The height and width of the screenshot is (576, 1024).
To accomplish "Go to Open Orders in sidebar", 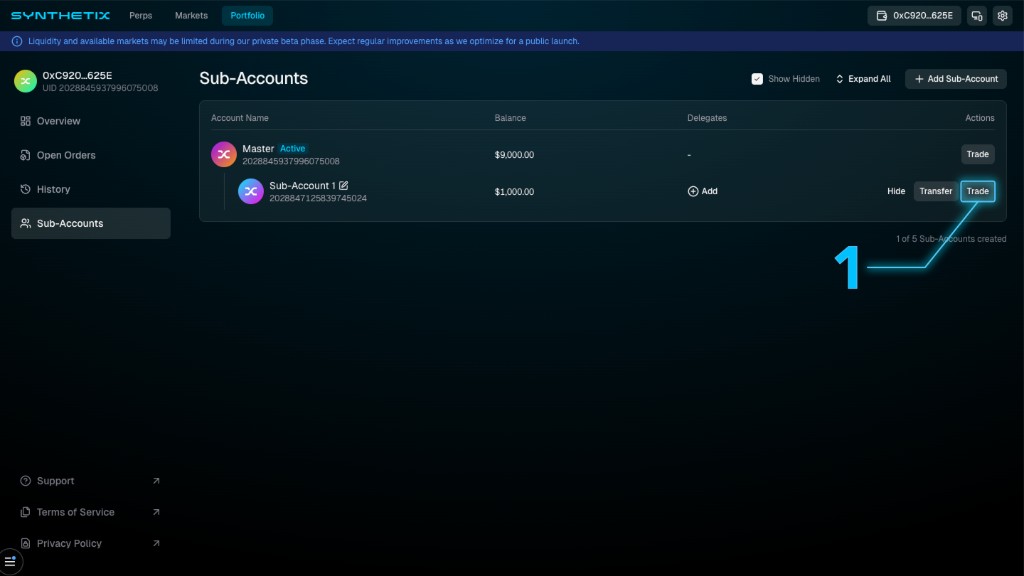I will [91, 155].
